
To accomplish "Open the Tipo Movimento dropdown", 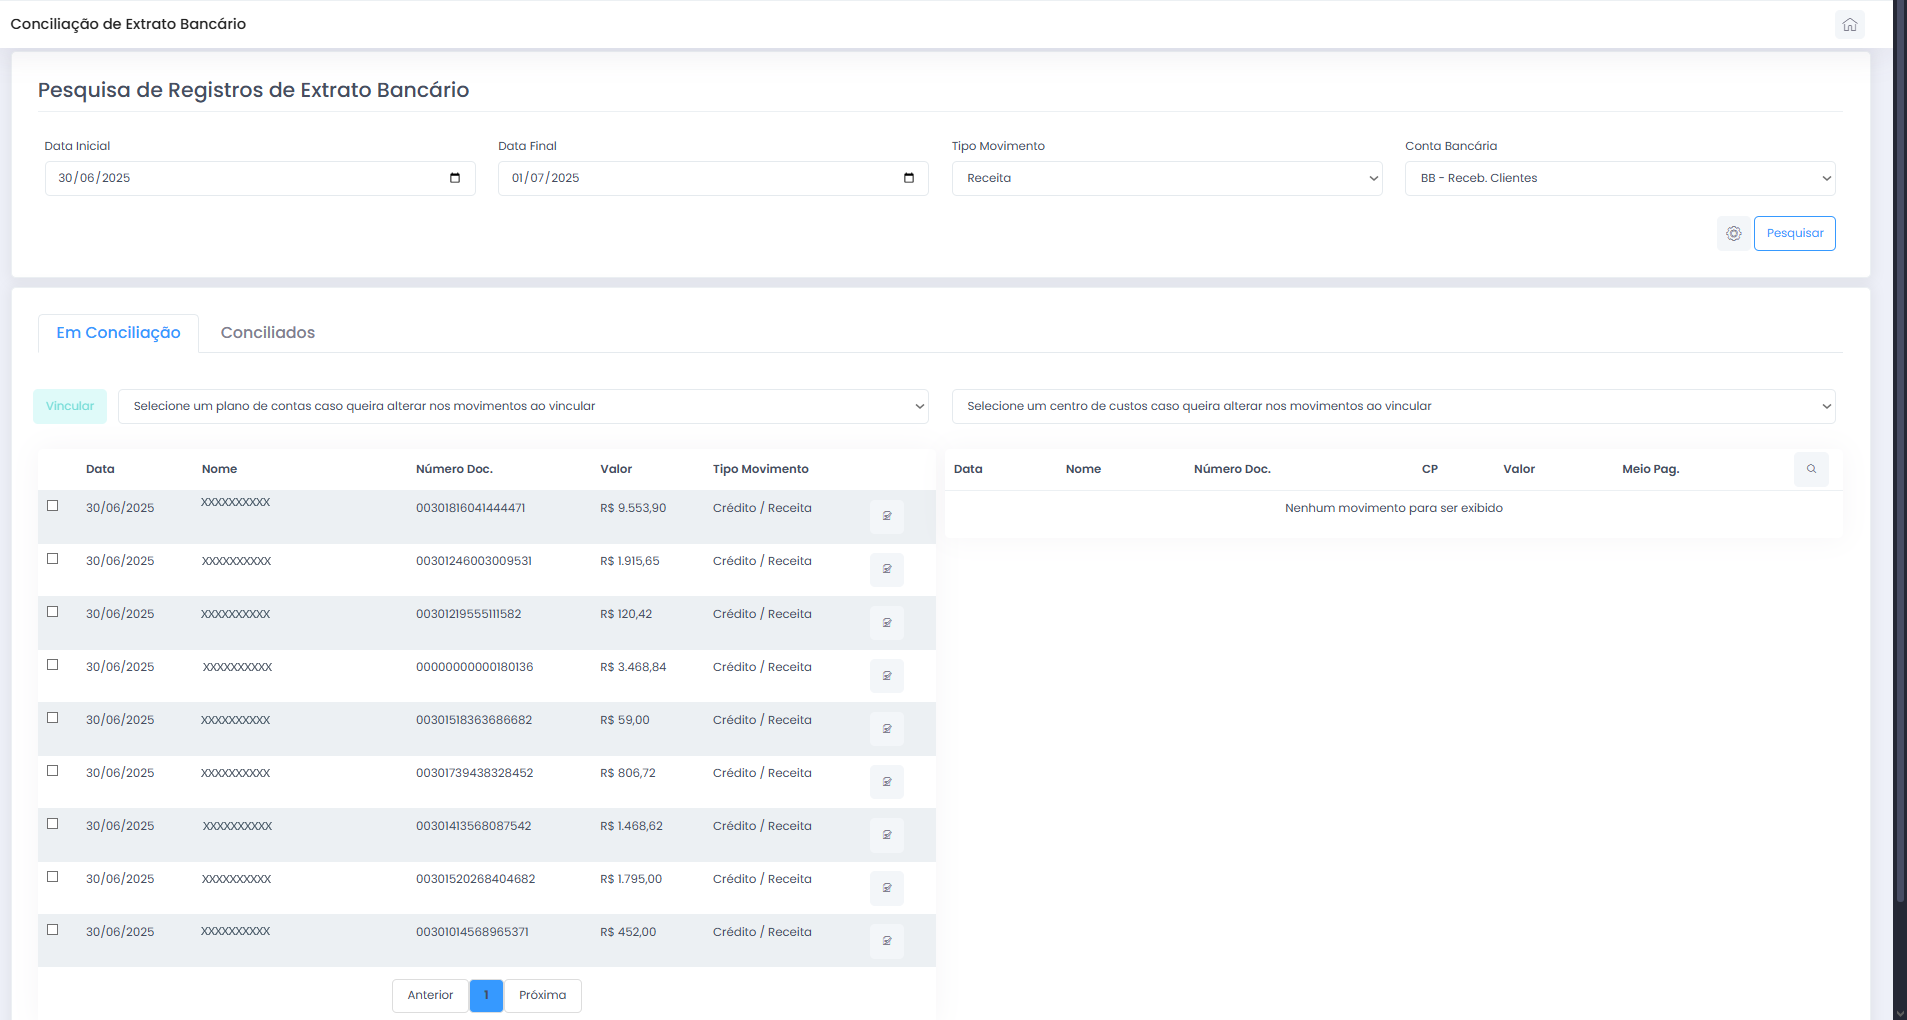I will [x=1166, y=178].
